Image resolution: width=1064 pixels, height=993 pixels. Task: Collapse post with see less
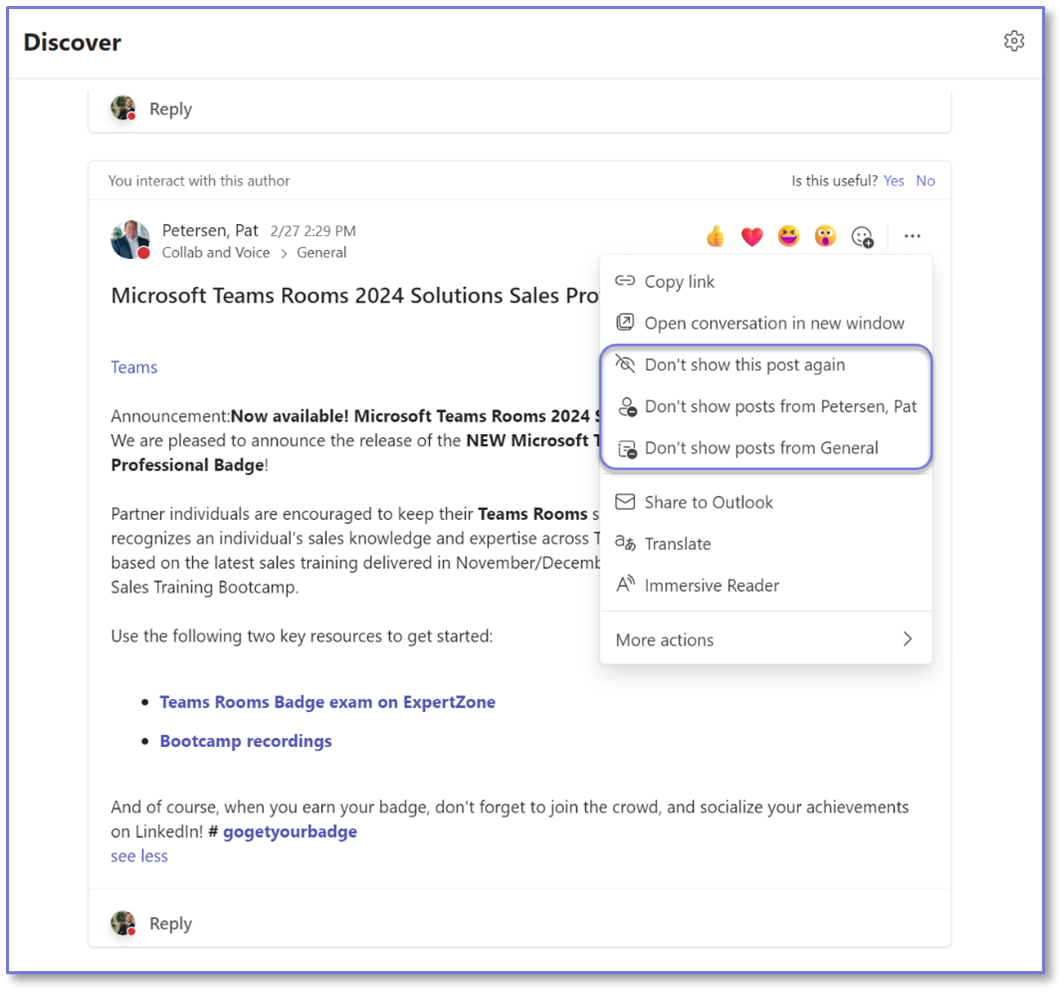[x=139, y=856]
